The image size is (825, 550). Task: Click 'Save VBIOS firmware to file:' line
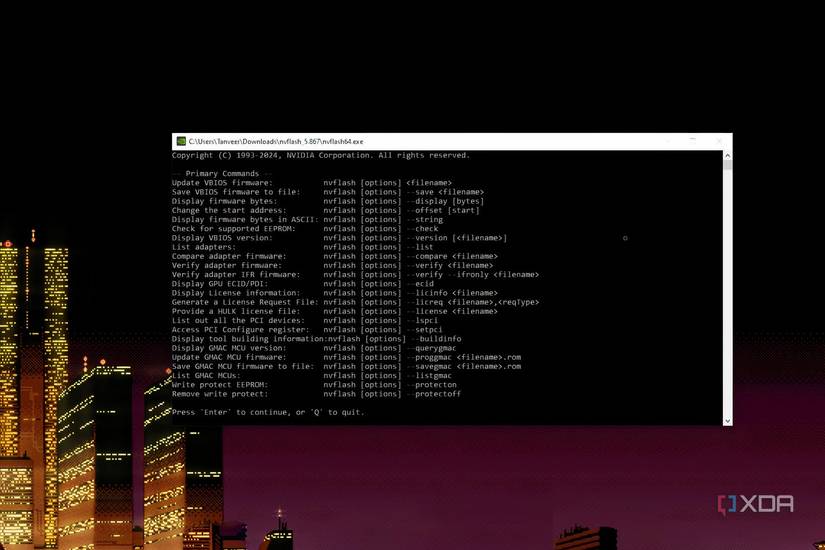tap(328, 192)
